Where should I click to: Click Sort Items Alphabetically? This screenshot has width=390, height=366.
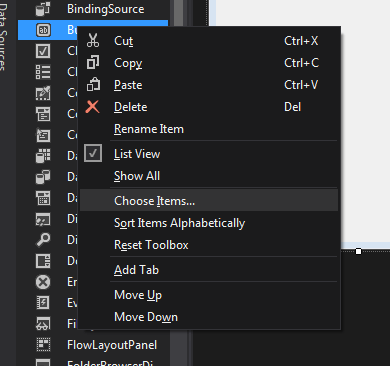[209, 223]
